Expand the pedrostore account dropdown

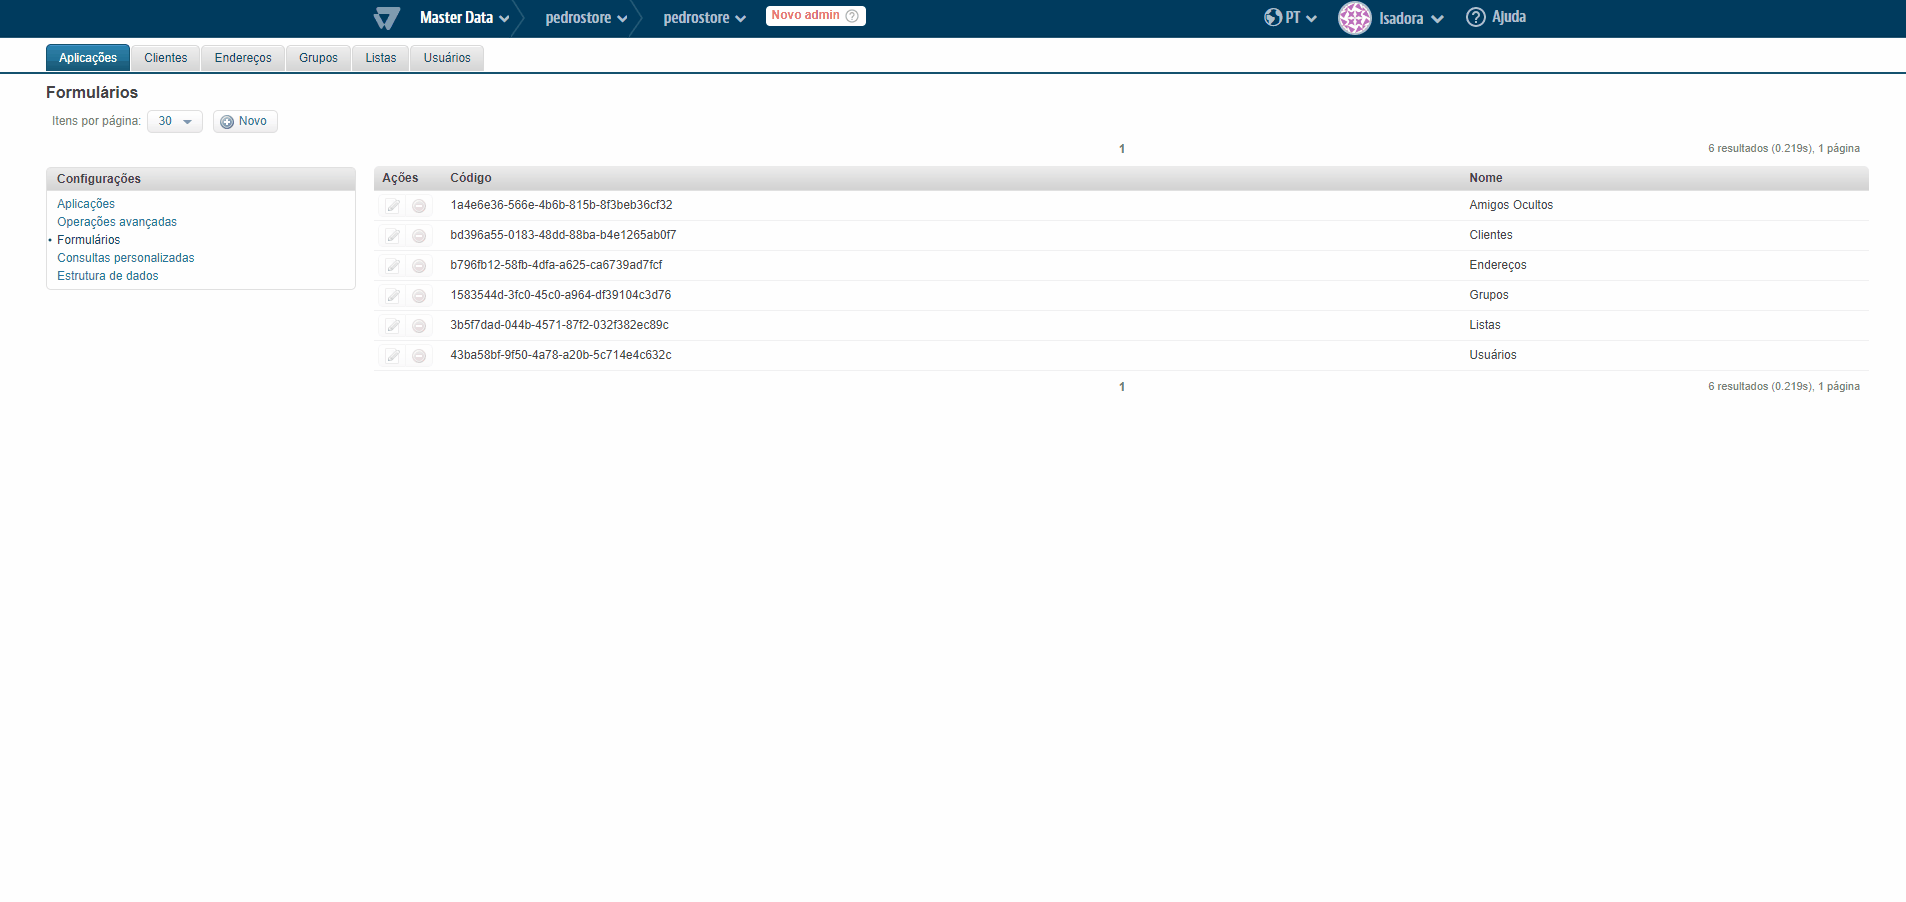[585, 17]
